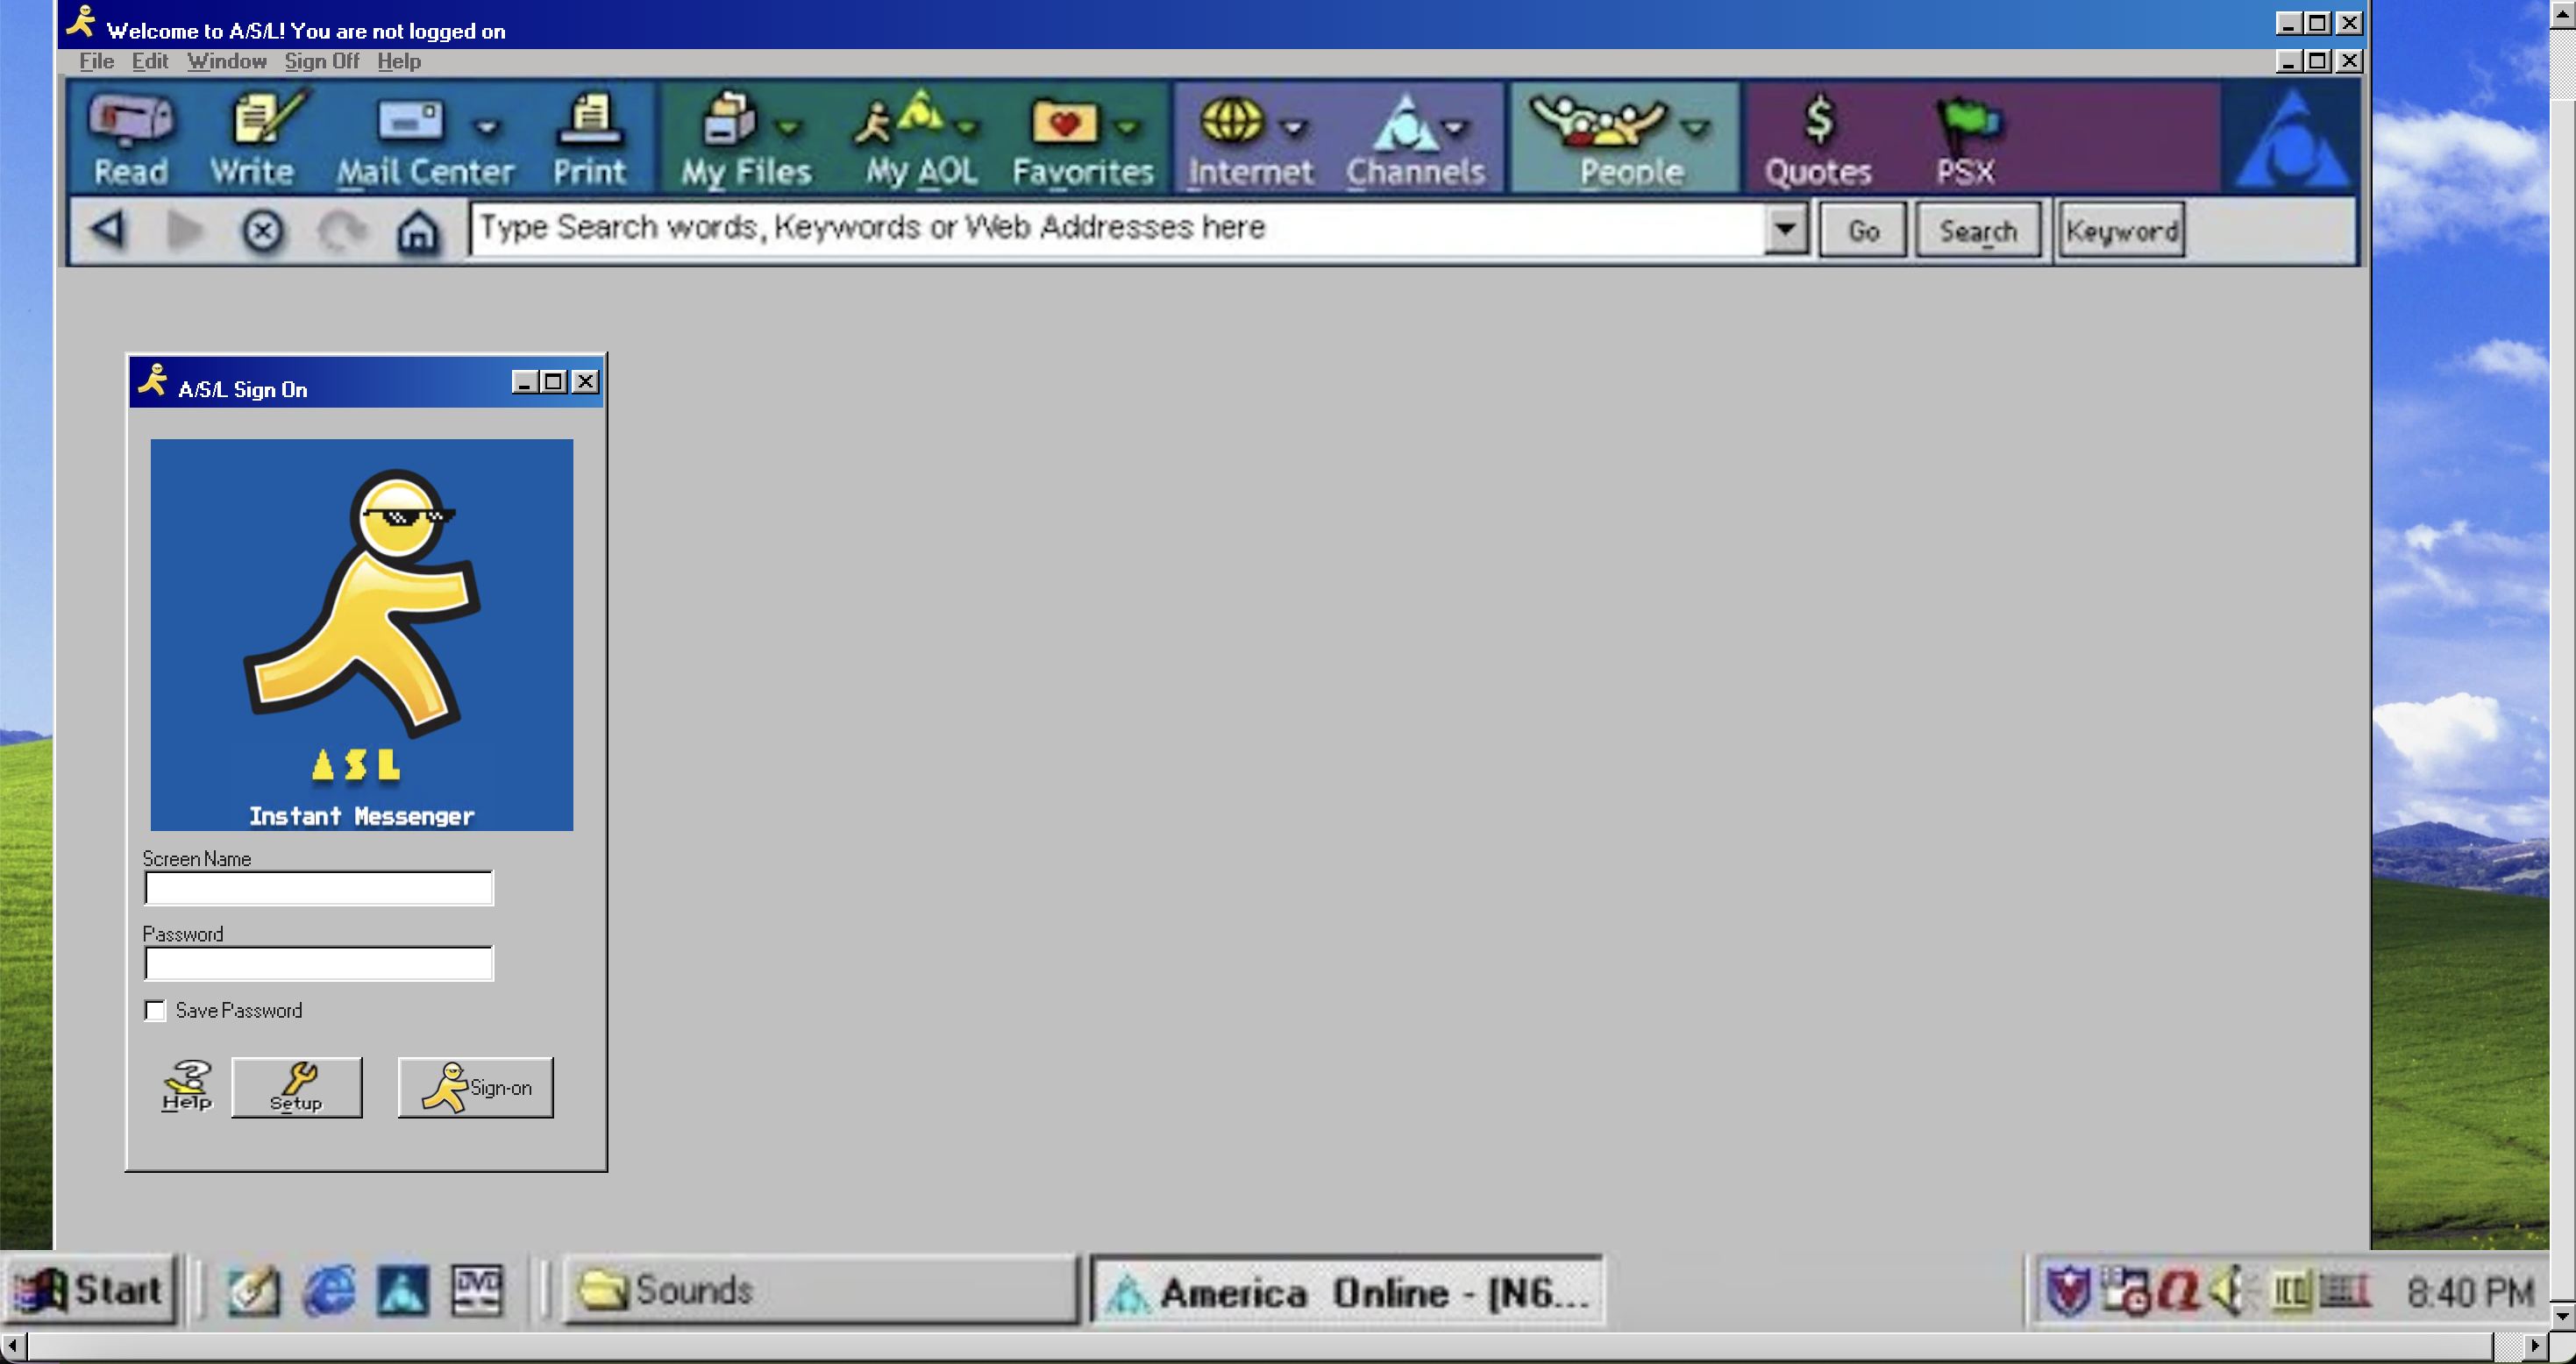The image size is (2576, 1364).
Task: Click the Help icon in Sign On window
Action: (187, 1087)
